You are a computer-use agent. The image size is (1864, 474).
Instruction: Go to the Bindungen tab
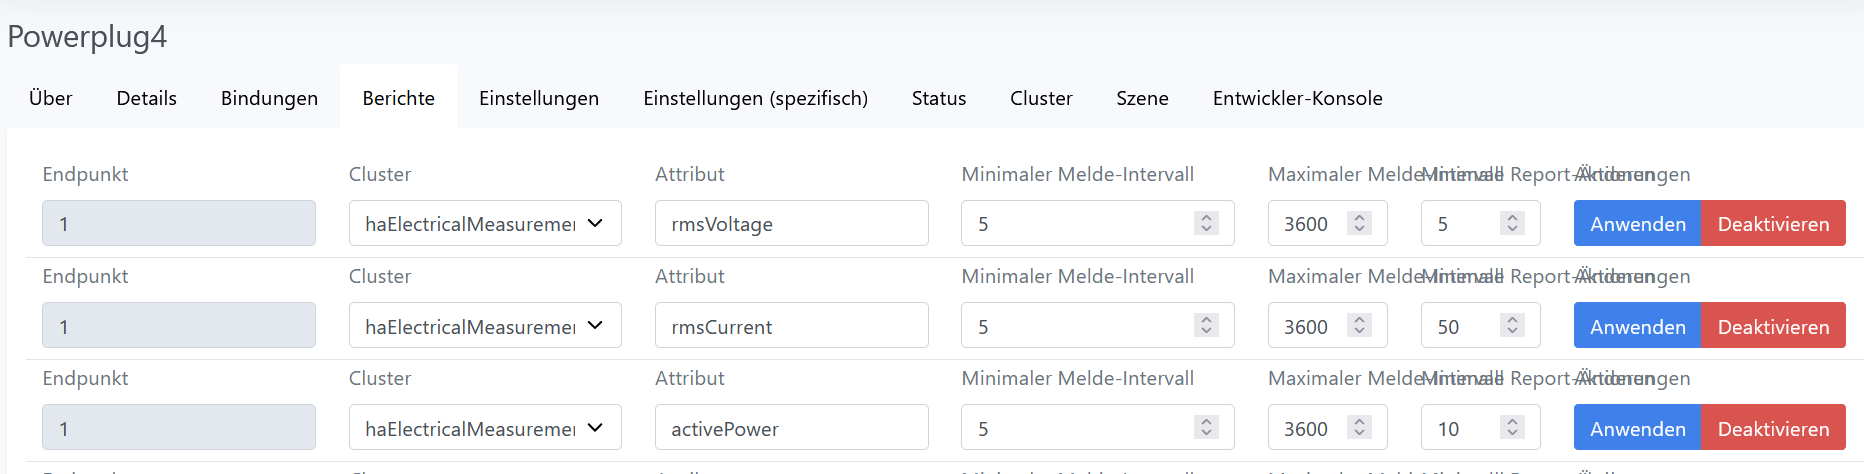[x=269, y=98]
